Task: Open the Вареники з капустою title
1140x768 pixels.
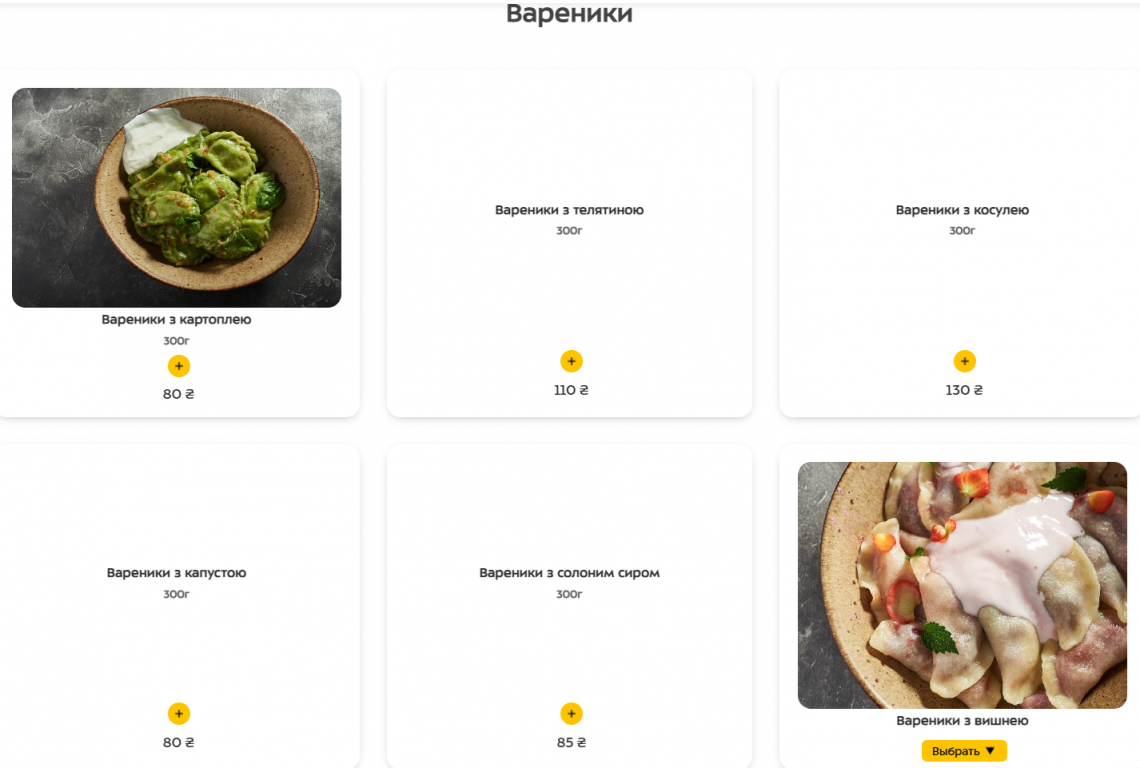Action: tap(177, 573)
